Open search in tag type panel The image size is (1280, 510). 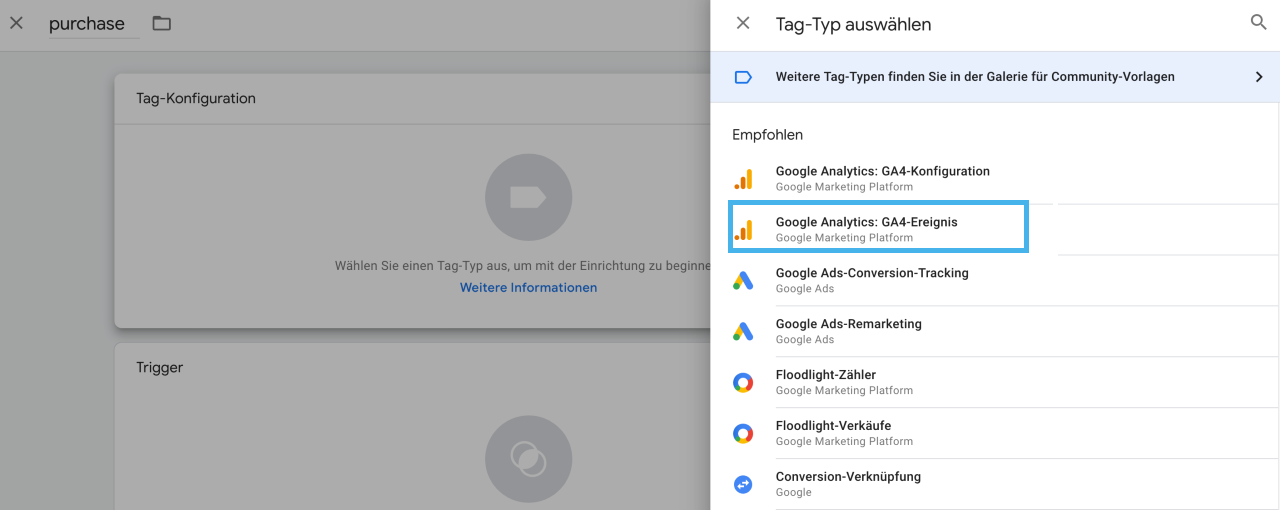pyautogui.click(x=1259, y=22)
